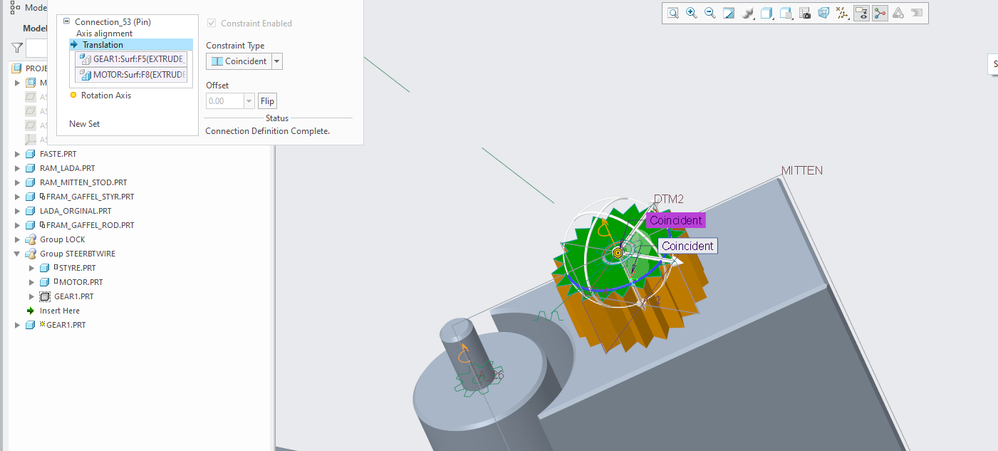Click the perspective view wireframe icon
The height and width of the screenshot is (451, 998).
point(824,13)
